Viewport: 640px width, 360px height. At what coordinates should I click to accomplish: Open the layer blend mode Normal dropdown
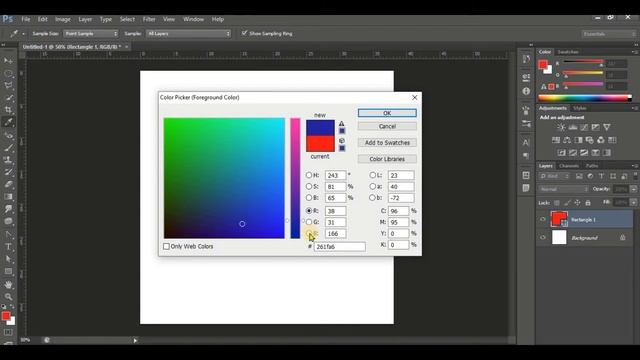coord(563,189)
